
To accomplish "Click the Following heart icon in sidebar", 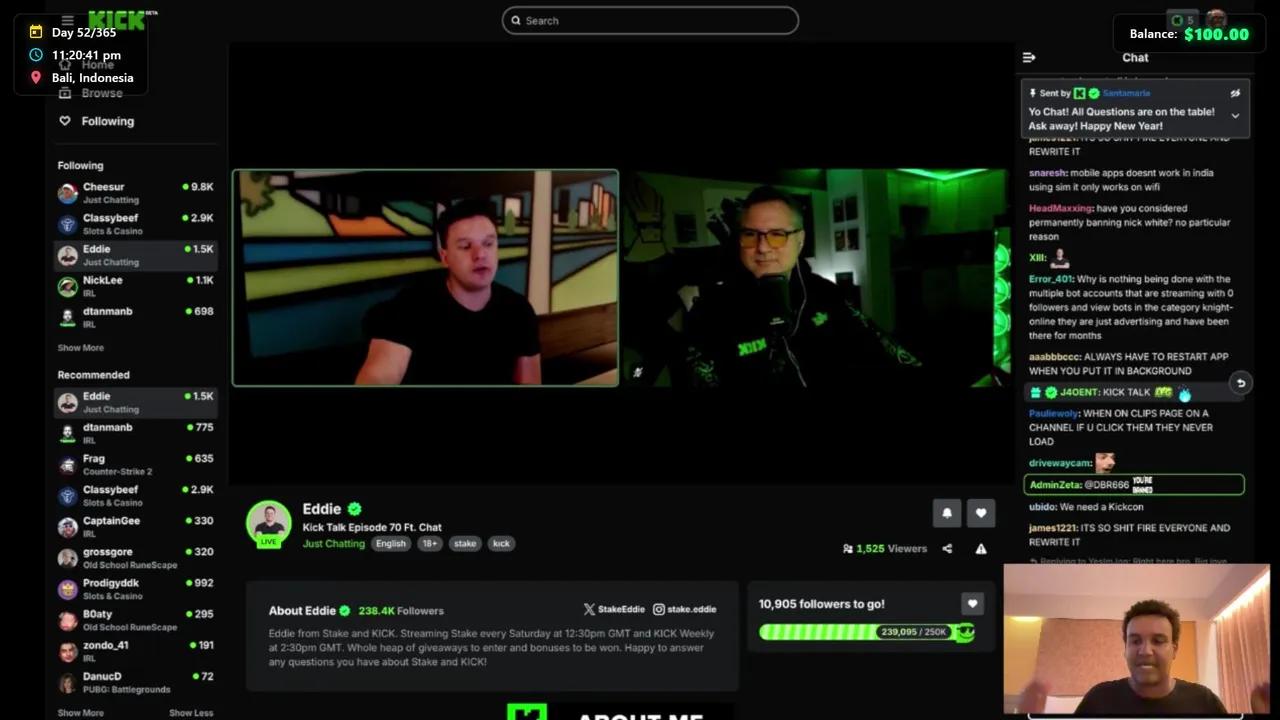I will [65, 121].
